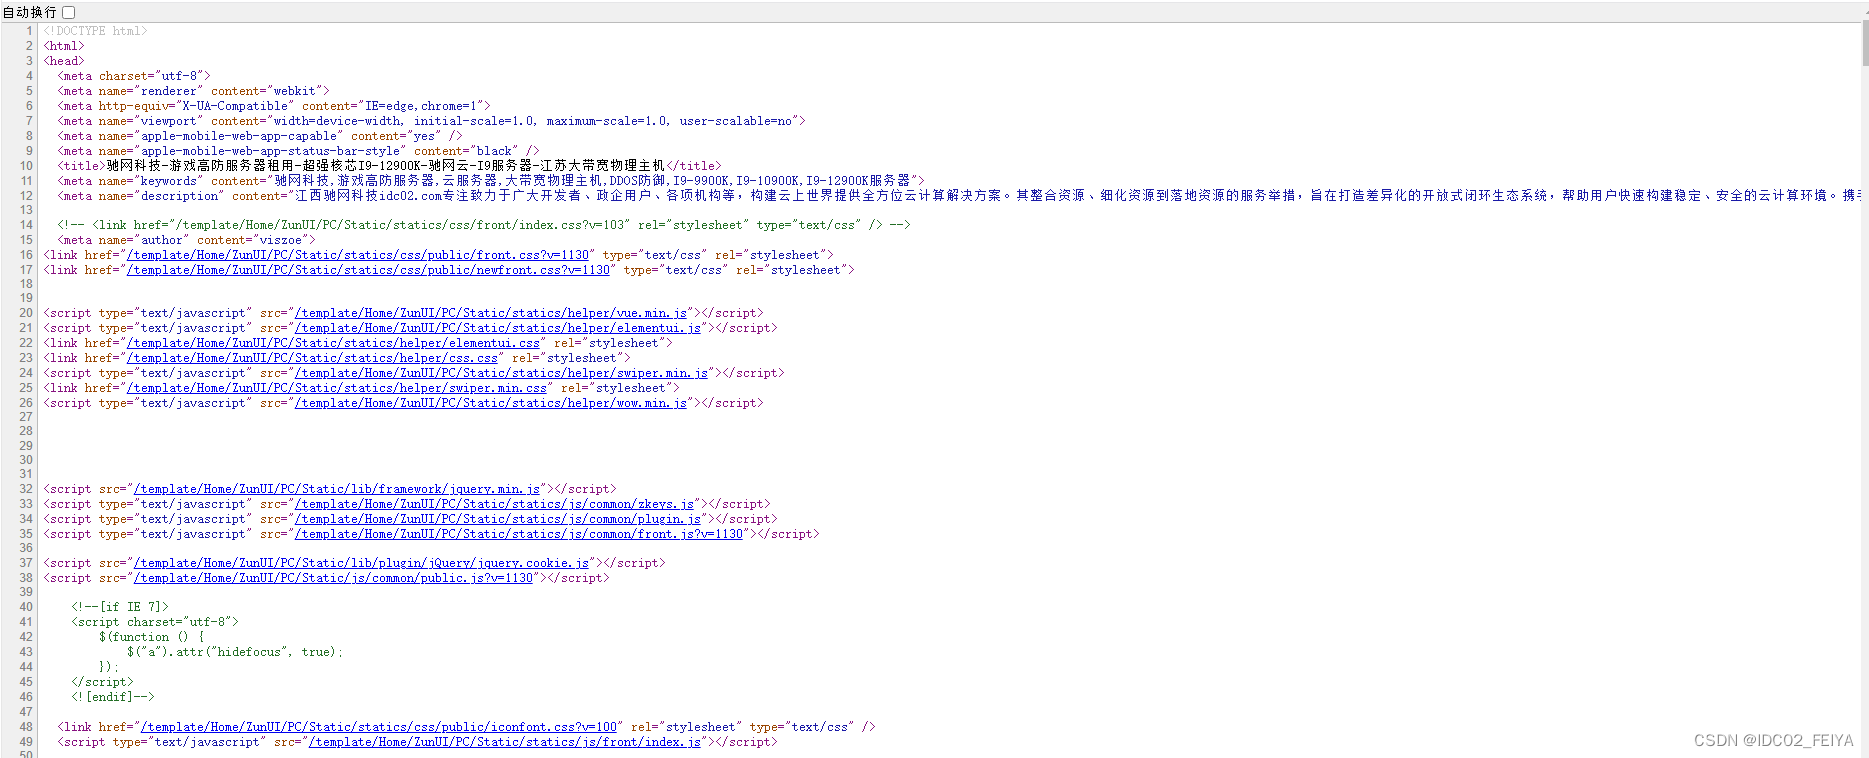Open the elementui.css stylesheet link
Screen dimensions: 1869x758
(333, 343)
